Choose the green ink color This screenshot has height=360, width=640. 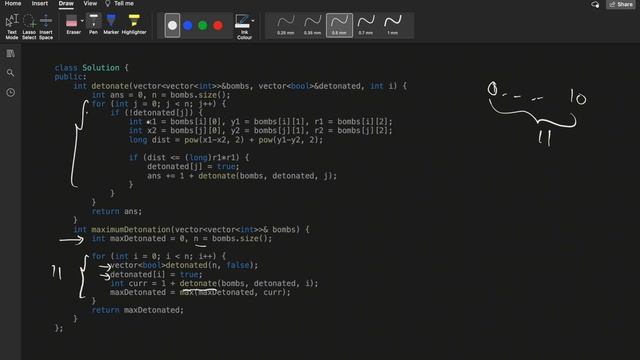(x=203, y=25)
